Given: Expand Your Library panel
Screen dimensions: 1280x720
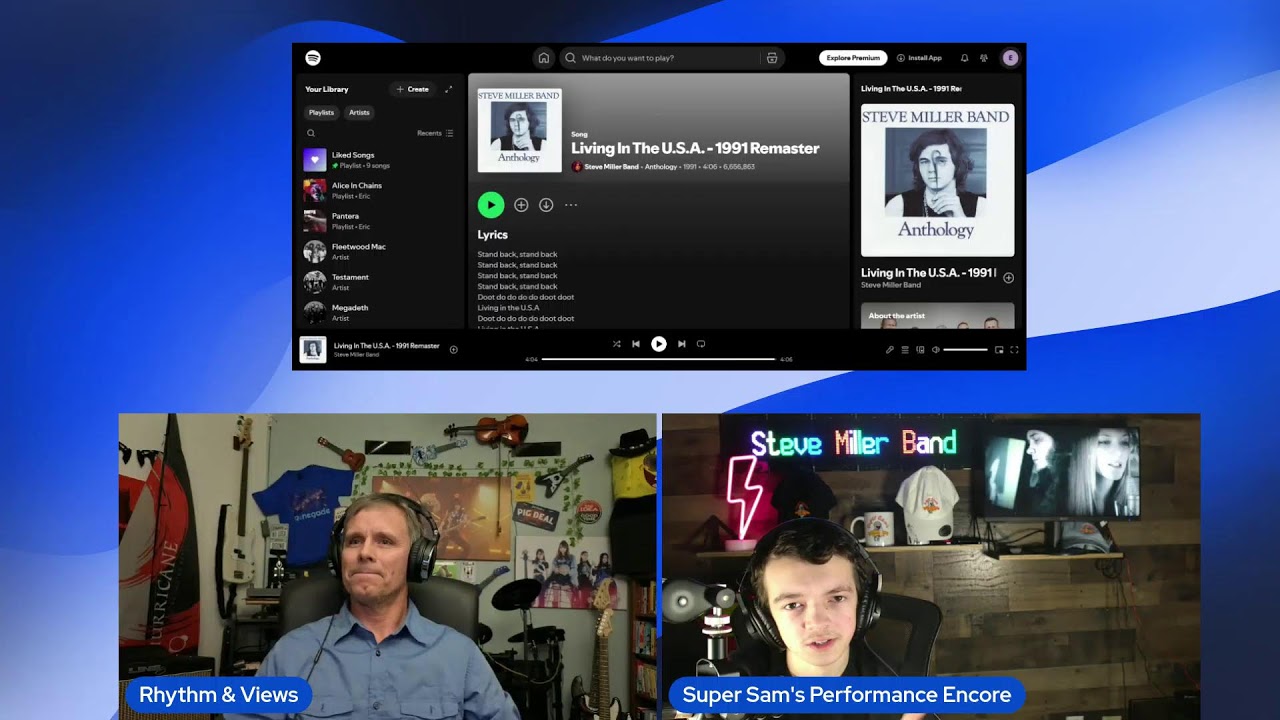Looking at the screenshot, I should 449,89.
